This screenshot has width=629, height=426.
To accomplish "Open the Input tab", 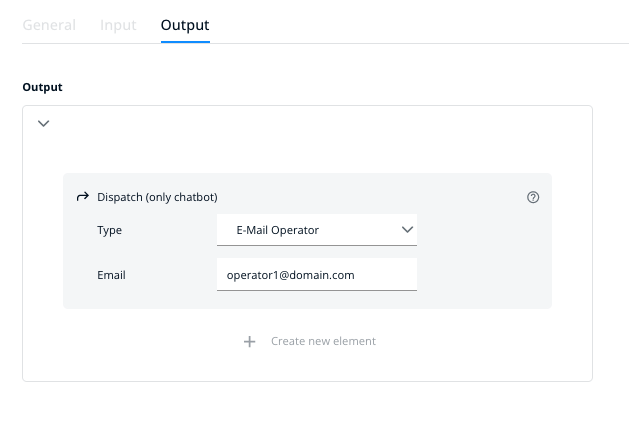I will pyautogui.click(x=118, y=24).
